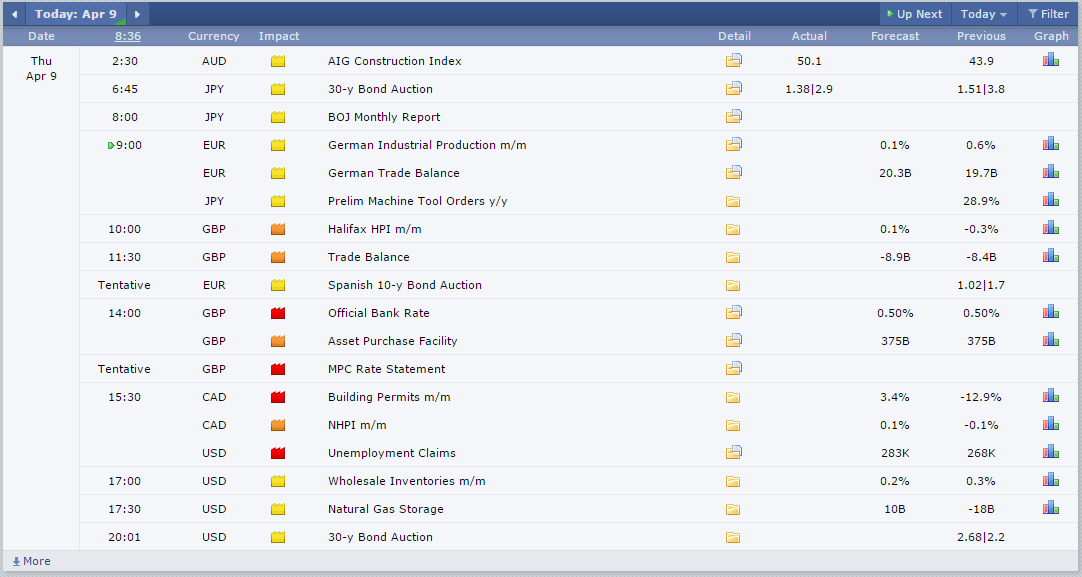Open detail folder for German Trade Balance
Screen dimensions: 1082x577
pos(734,173)
